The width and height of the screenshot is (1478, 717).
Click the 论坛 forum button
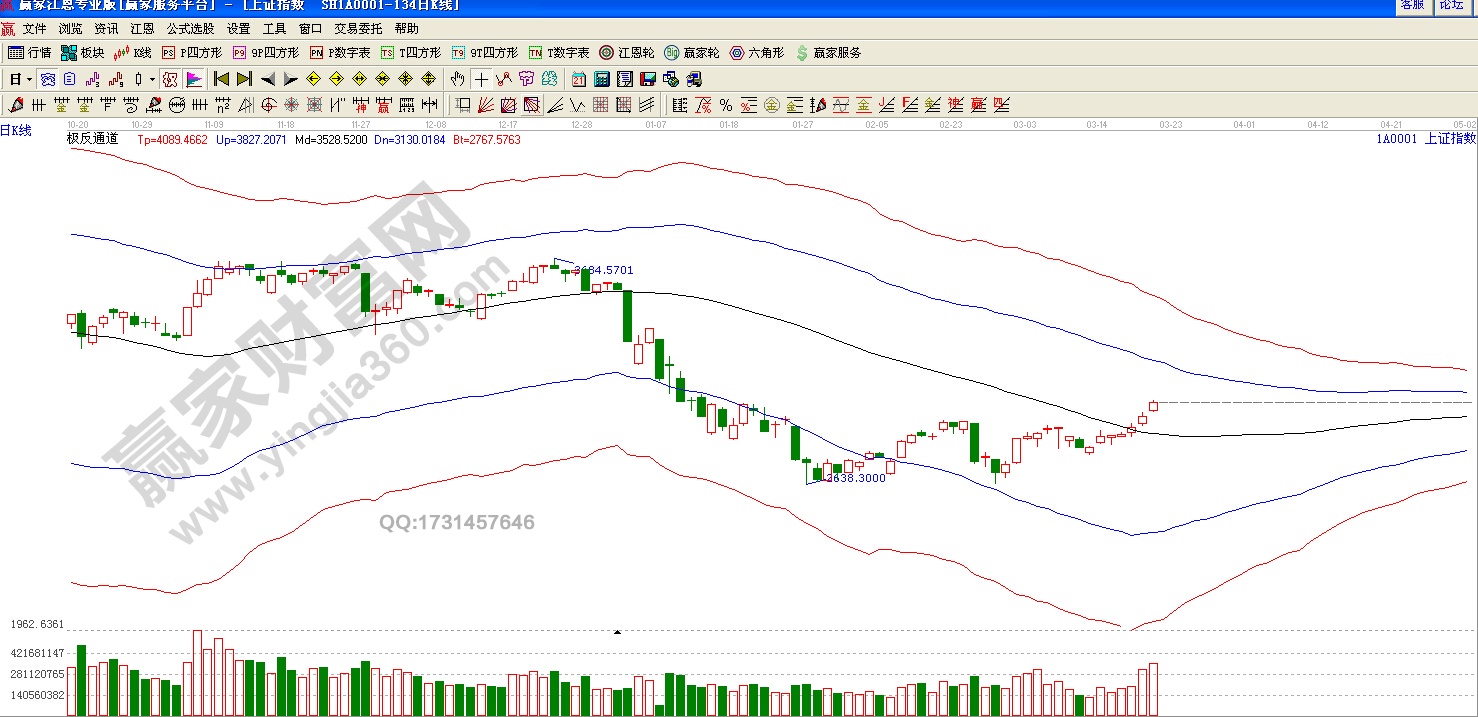1451,5
